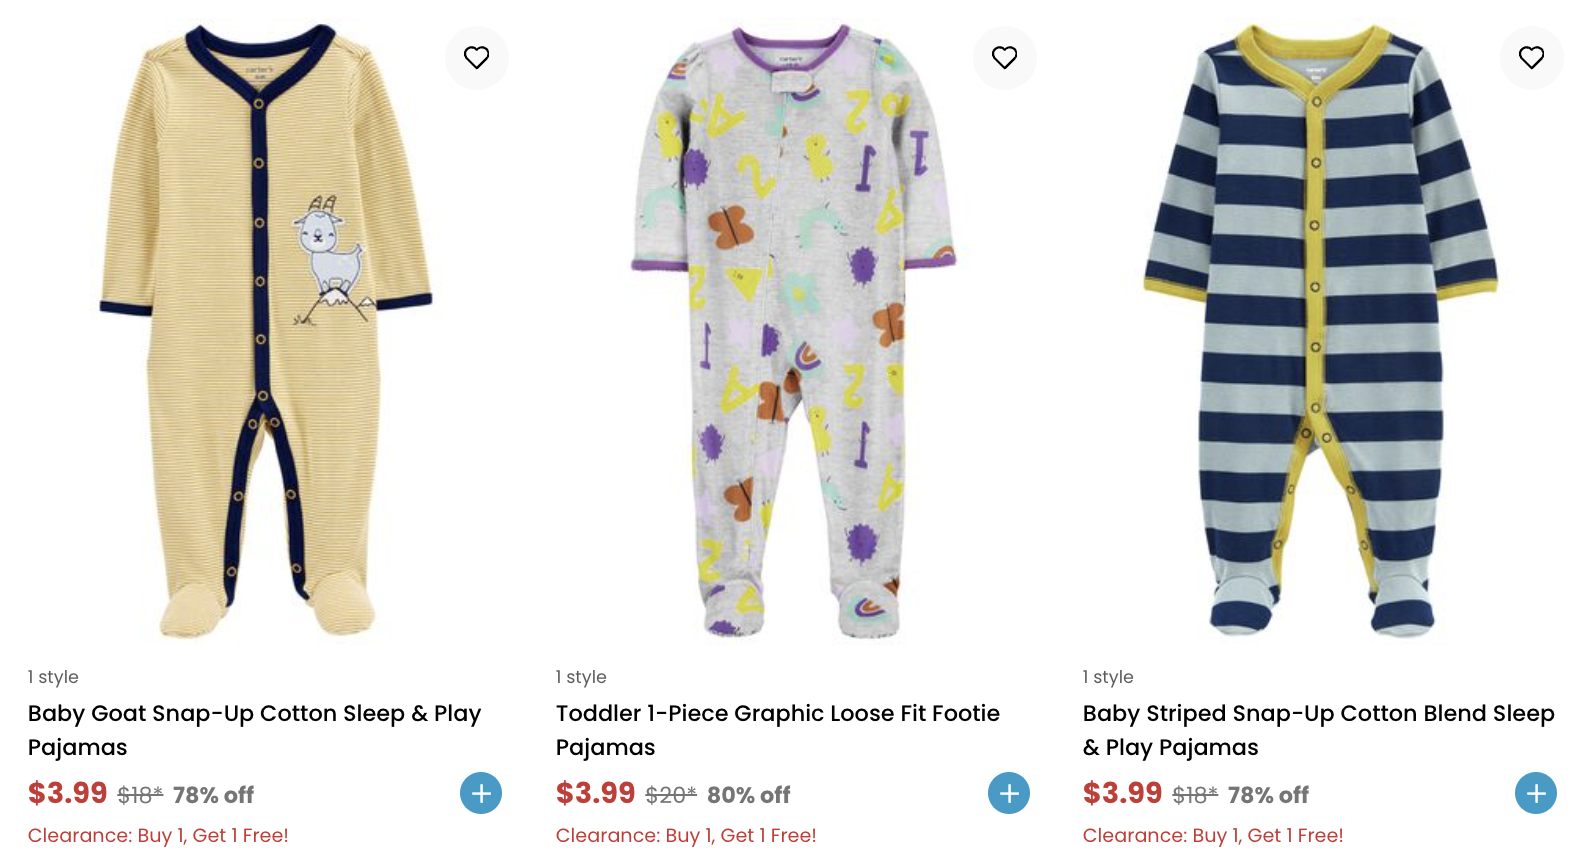
Task: Open navy striped pajamas product image
Action: 1320,330
